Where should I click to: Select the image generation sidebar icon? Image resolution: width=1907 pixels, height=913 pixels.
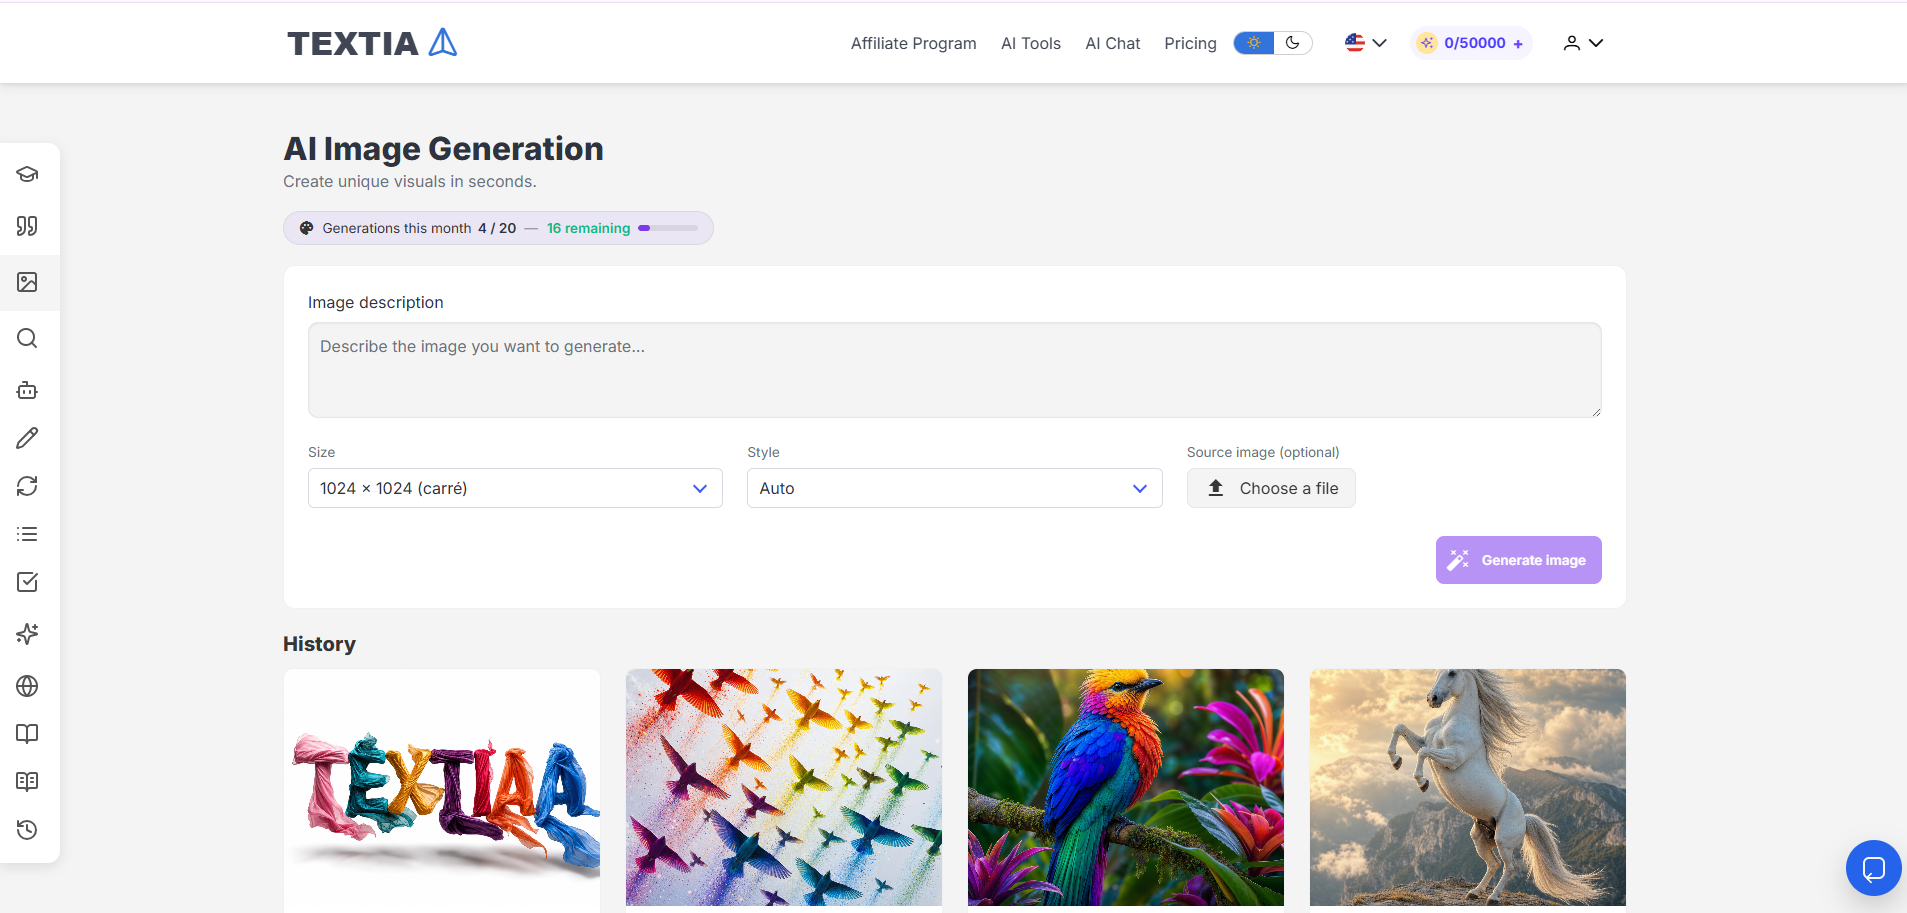click(x=27, y=282)
